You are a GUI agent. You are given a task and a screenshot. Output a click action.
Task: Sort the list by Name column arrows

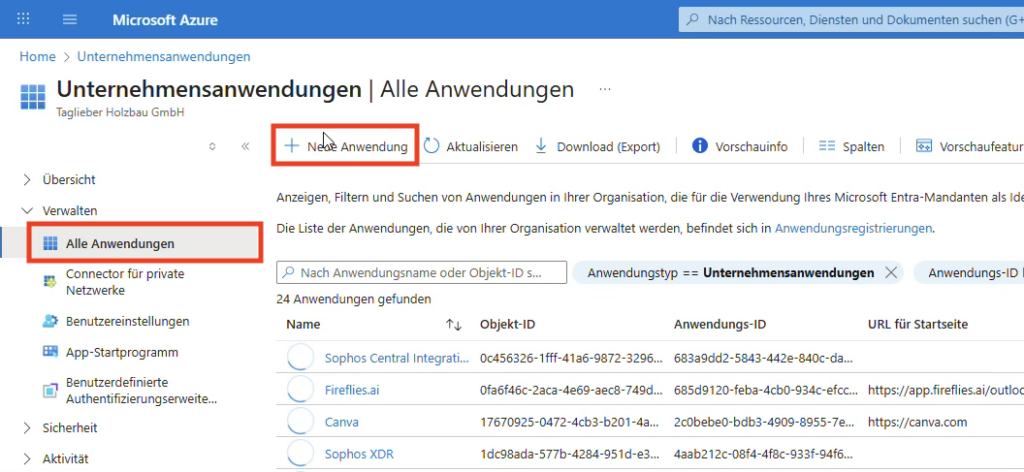(x=453, y=324)
